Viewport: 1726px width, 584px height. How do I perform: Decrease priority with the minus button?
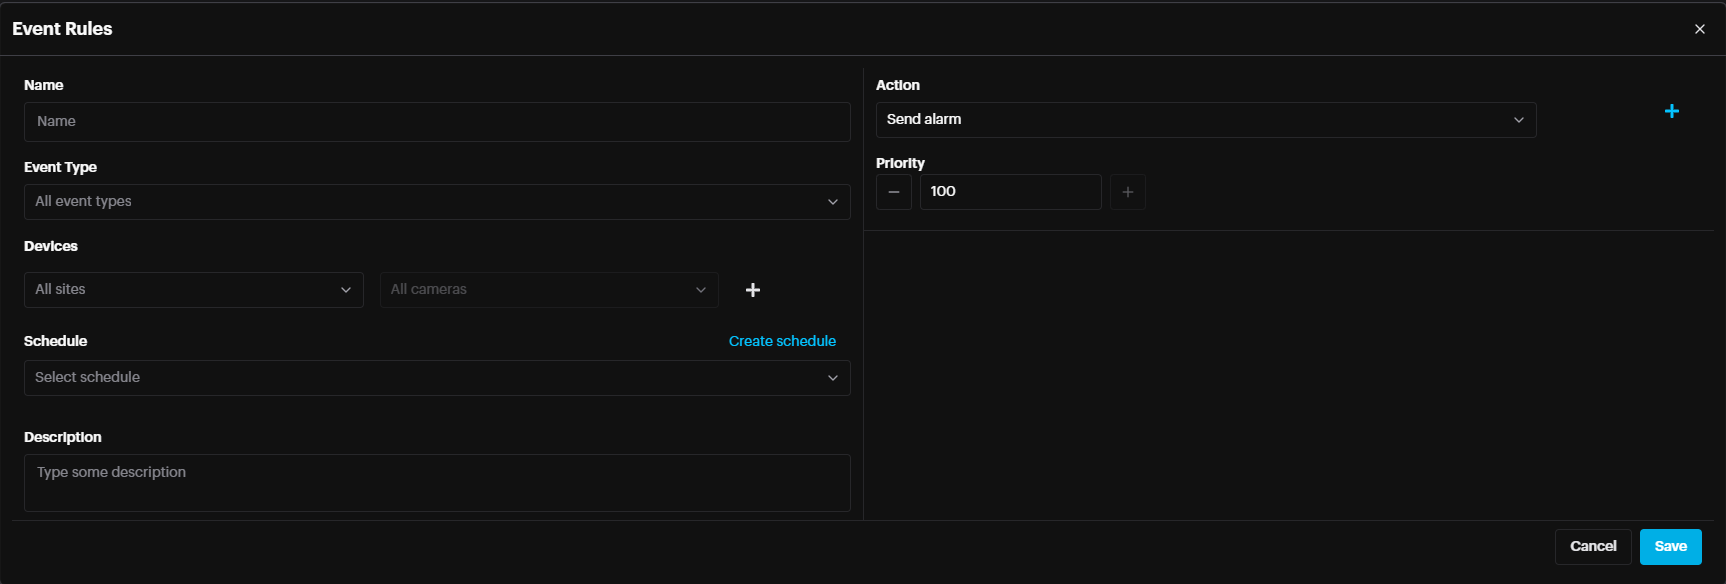pyautogui.click(x=893, y=192)
